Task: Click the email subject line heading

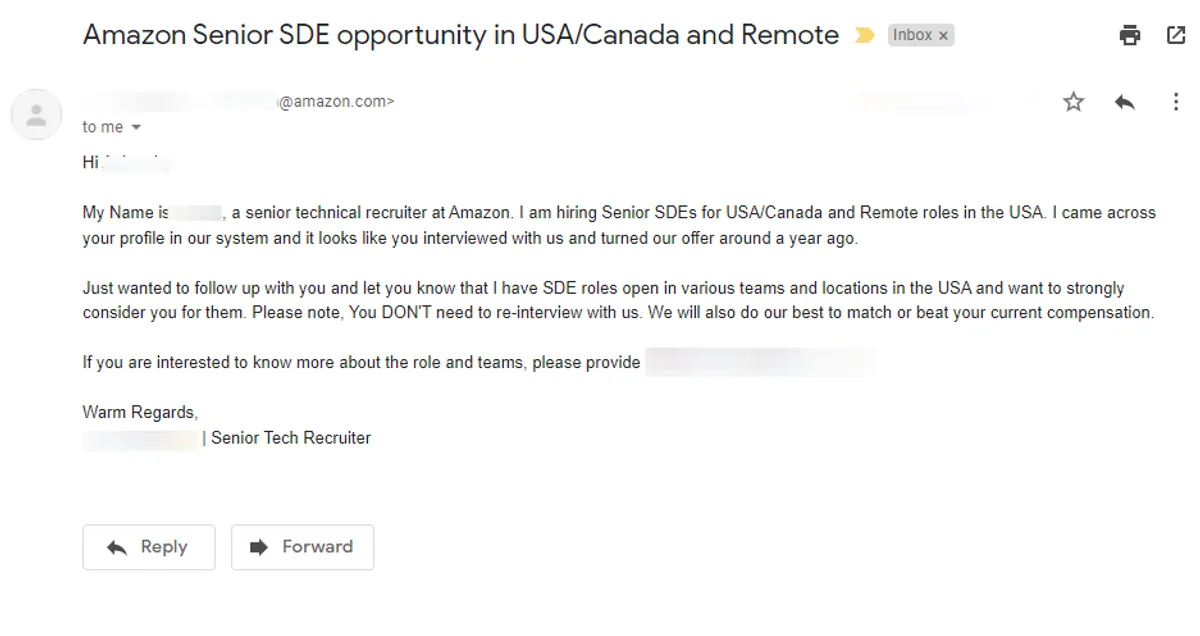Action: [460, 35]
